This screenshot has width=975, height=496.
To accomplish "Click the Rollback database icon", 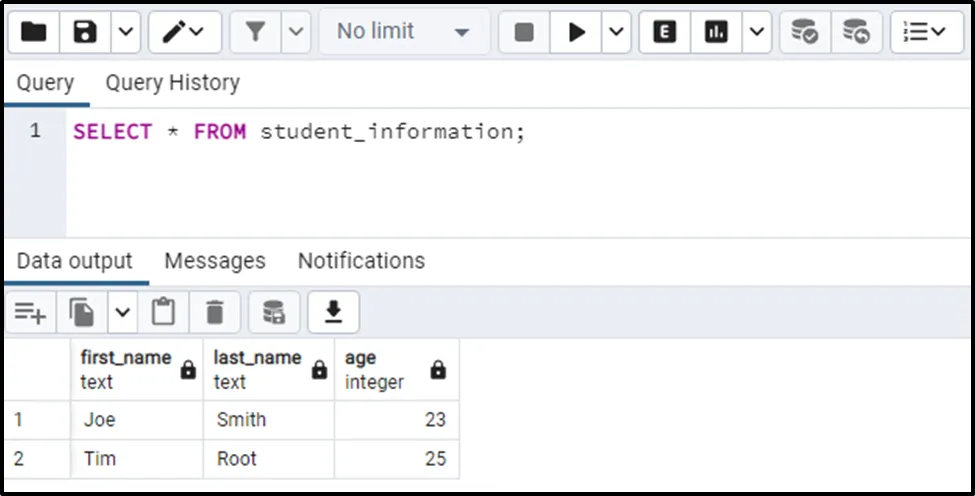I will click(855, 32).
